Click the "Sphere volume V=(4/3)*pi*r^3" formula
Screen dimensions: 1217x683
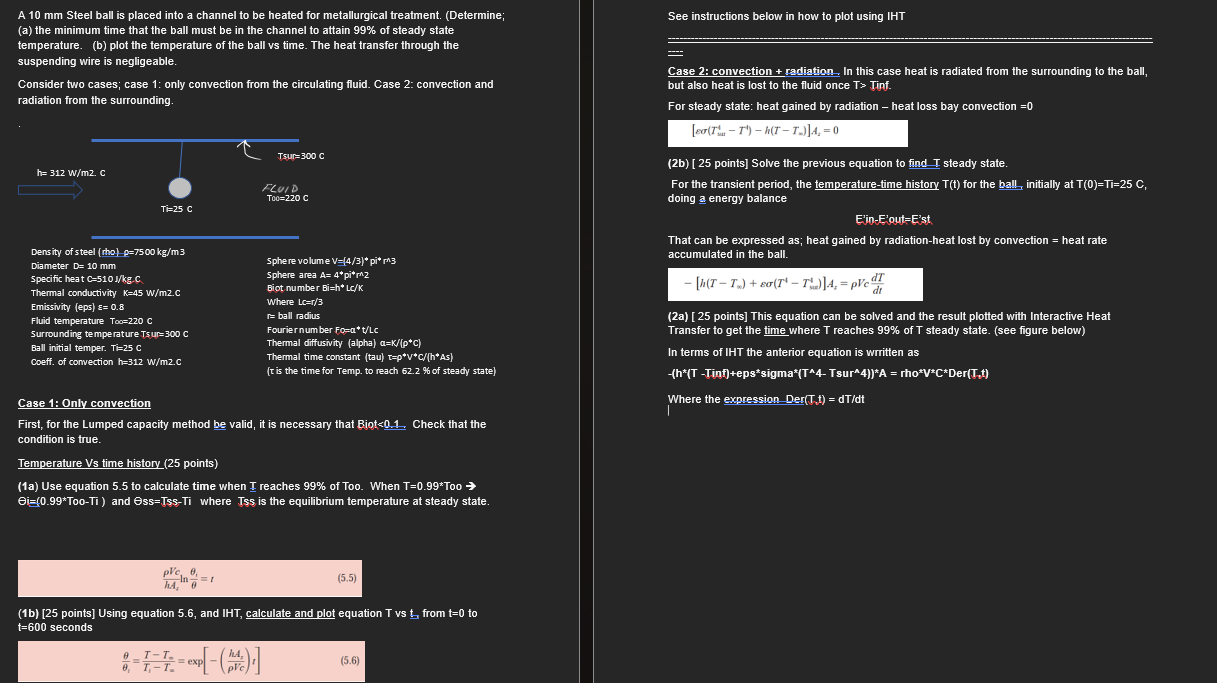333,261
